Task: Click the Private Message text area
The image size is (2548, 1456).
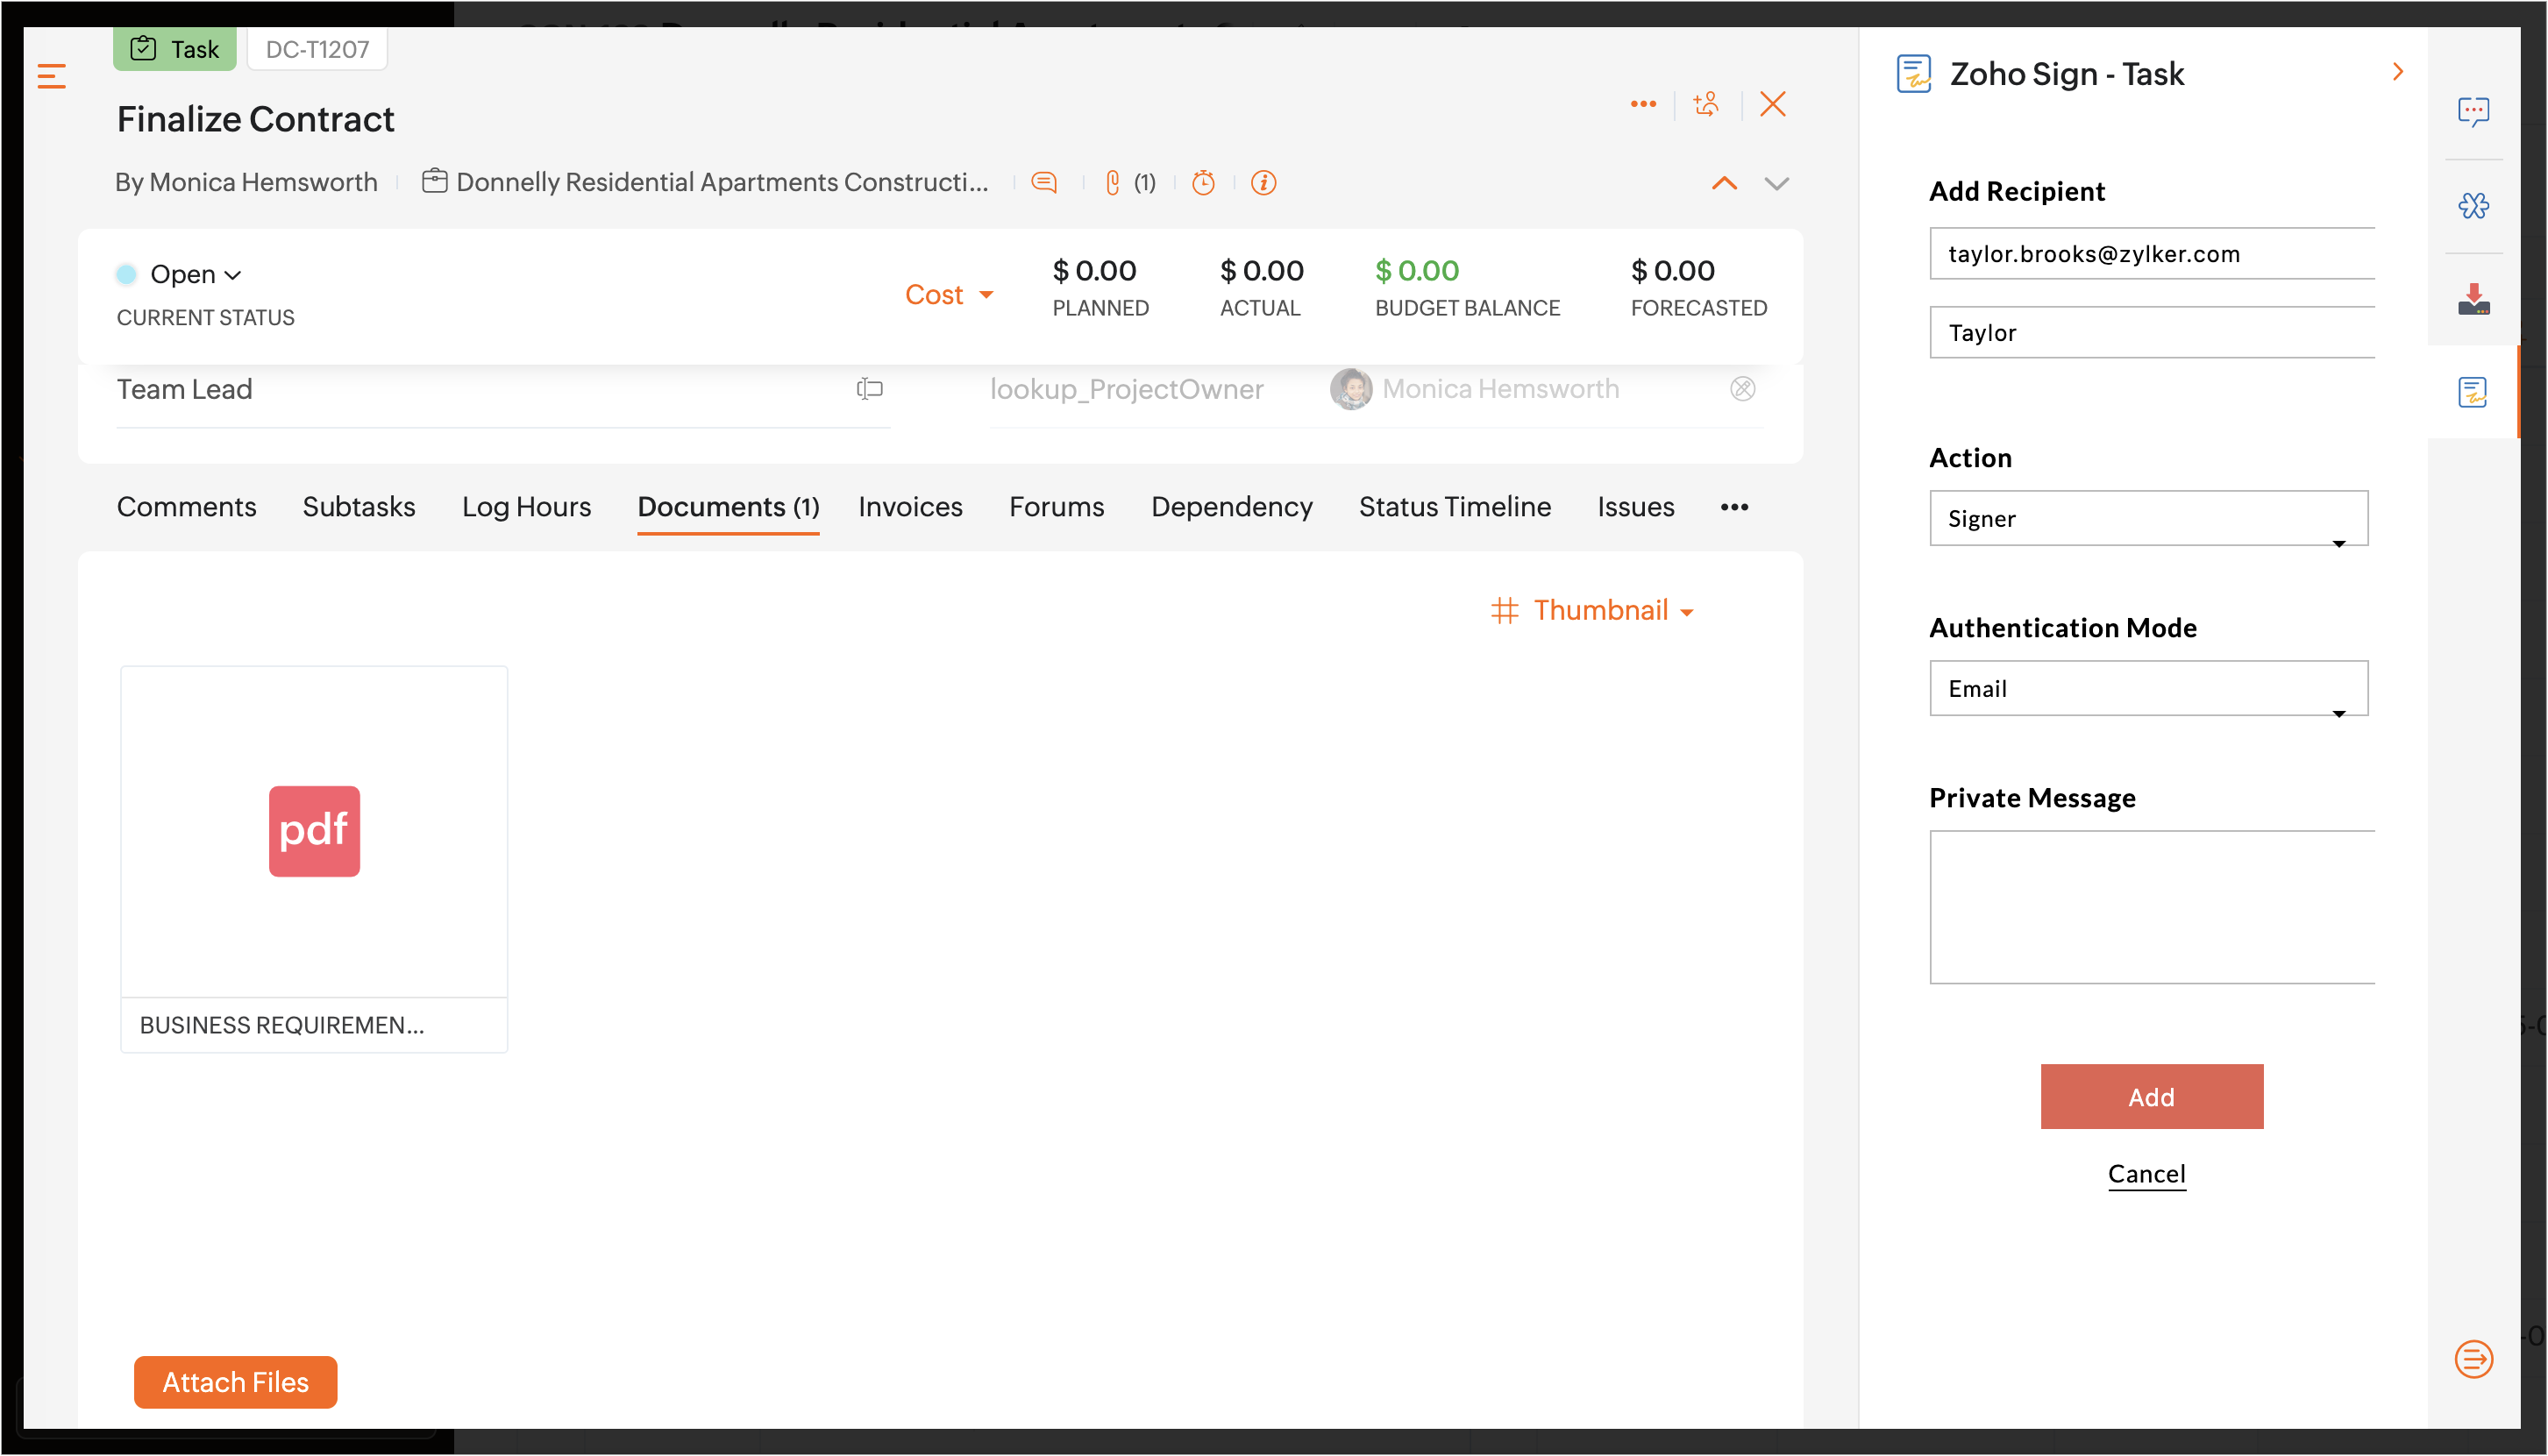Action: [x=2151, y=906]
